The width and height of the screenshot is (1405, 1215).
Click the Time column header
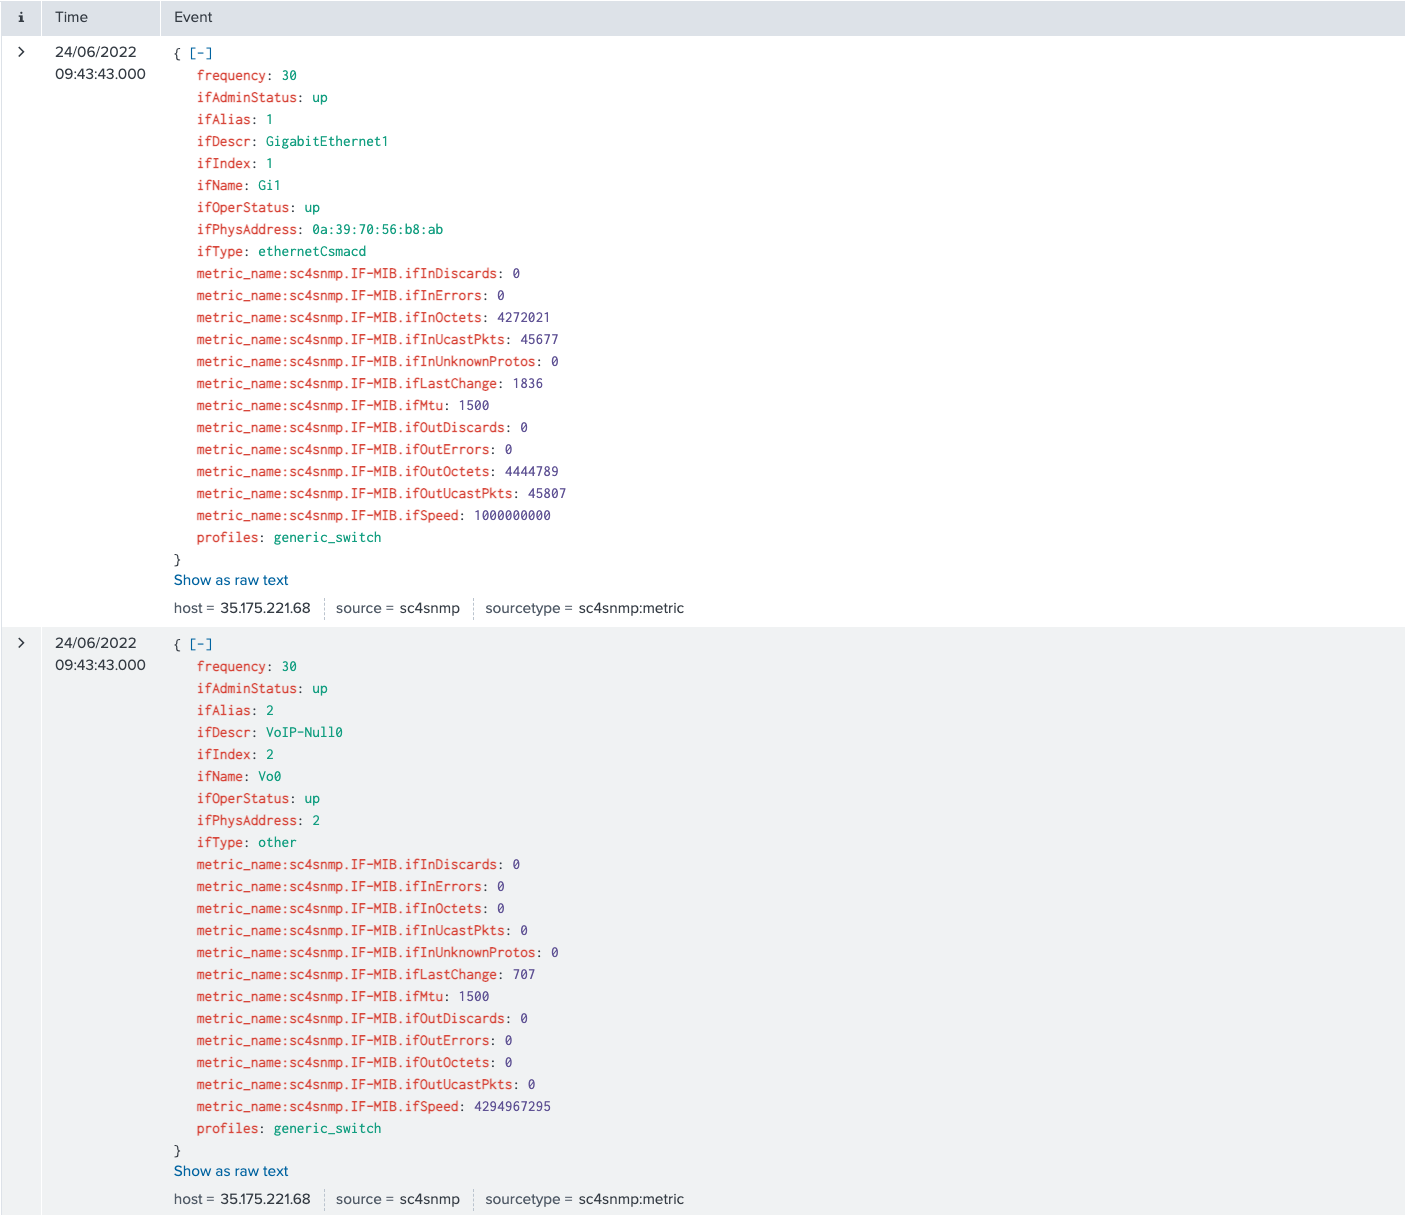click(x=72, y=17)
